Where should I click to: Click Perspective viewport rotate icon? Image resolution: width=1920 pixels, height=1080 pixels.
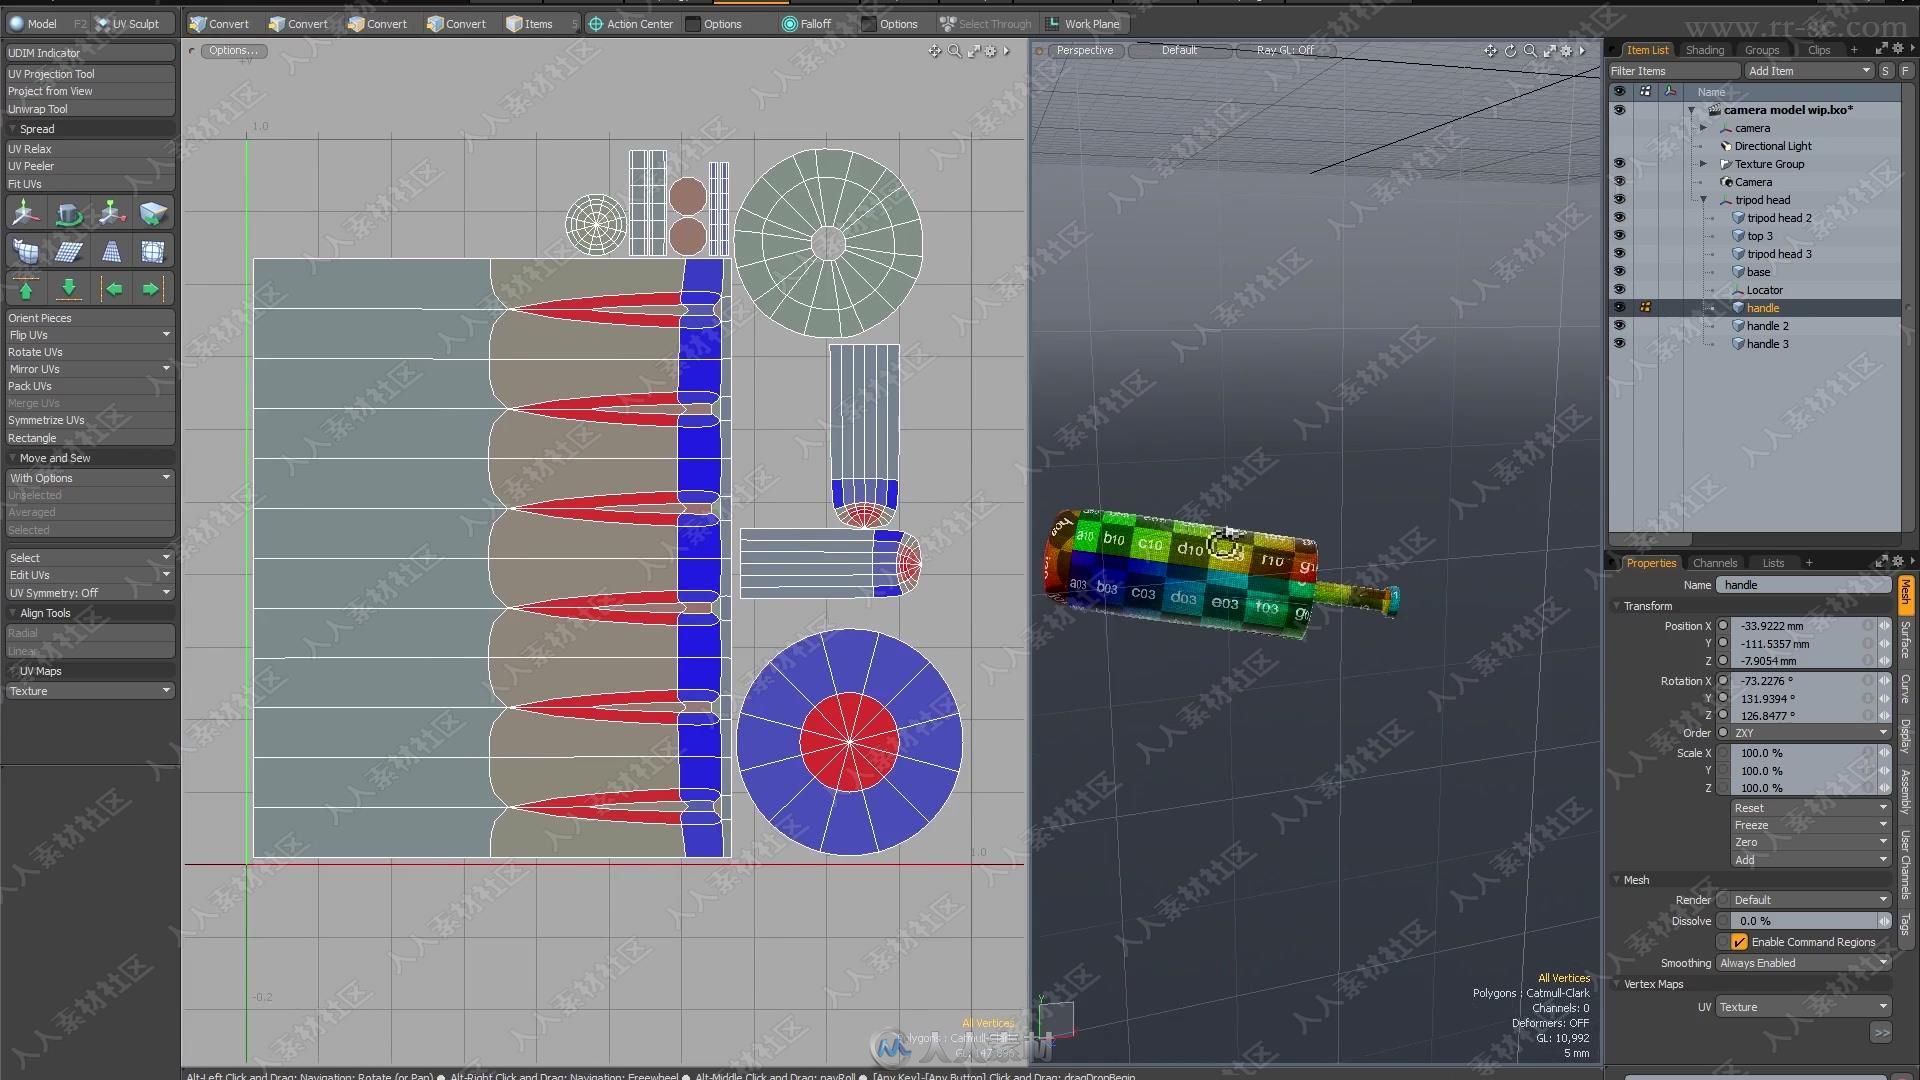click(1510, 51)
